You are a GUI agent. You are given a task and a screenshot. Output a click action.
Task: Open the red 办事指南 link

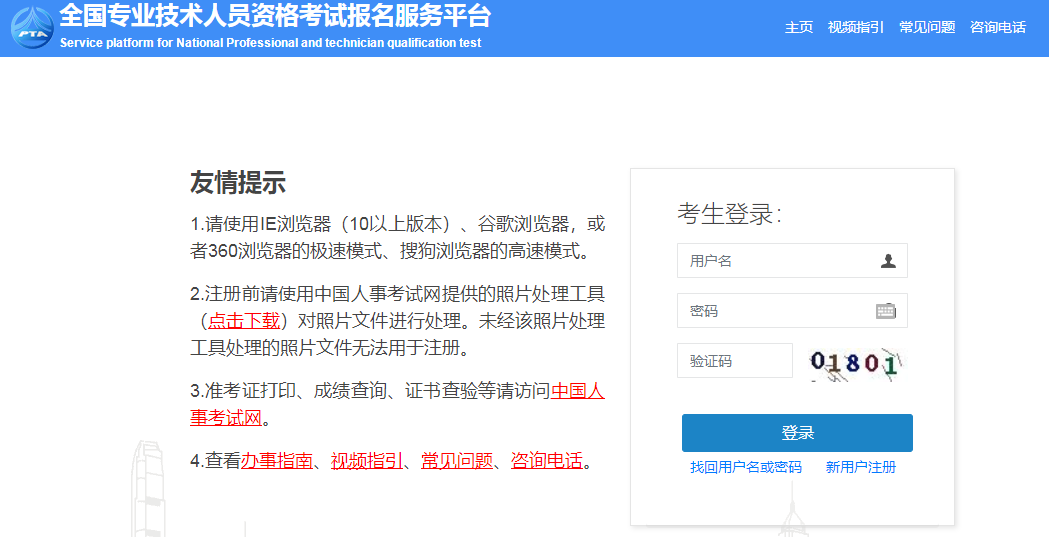(276, 461)
